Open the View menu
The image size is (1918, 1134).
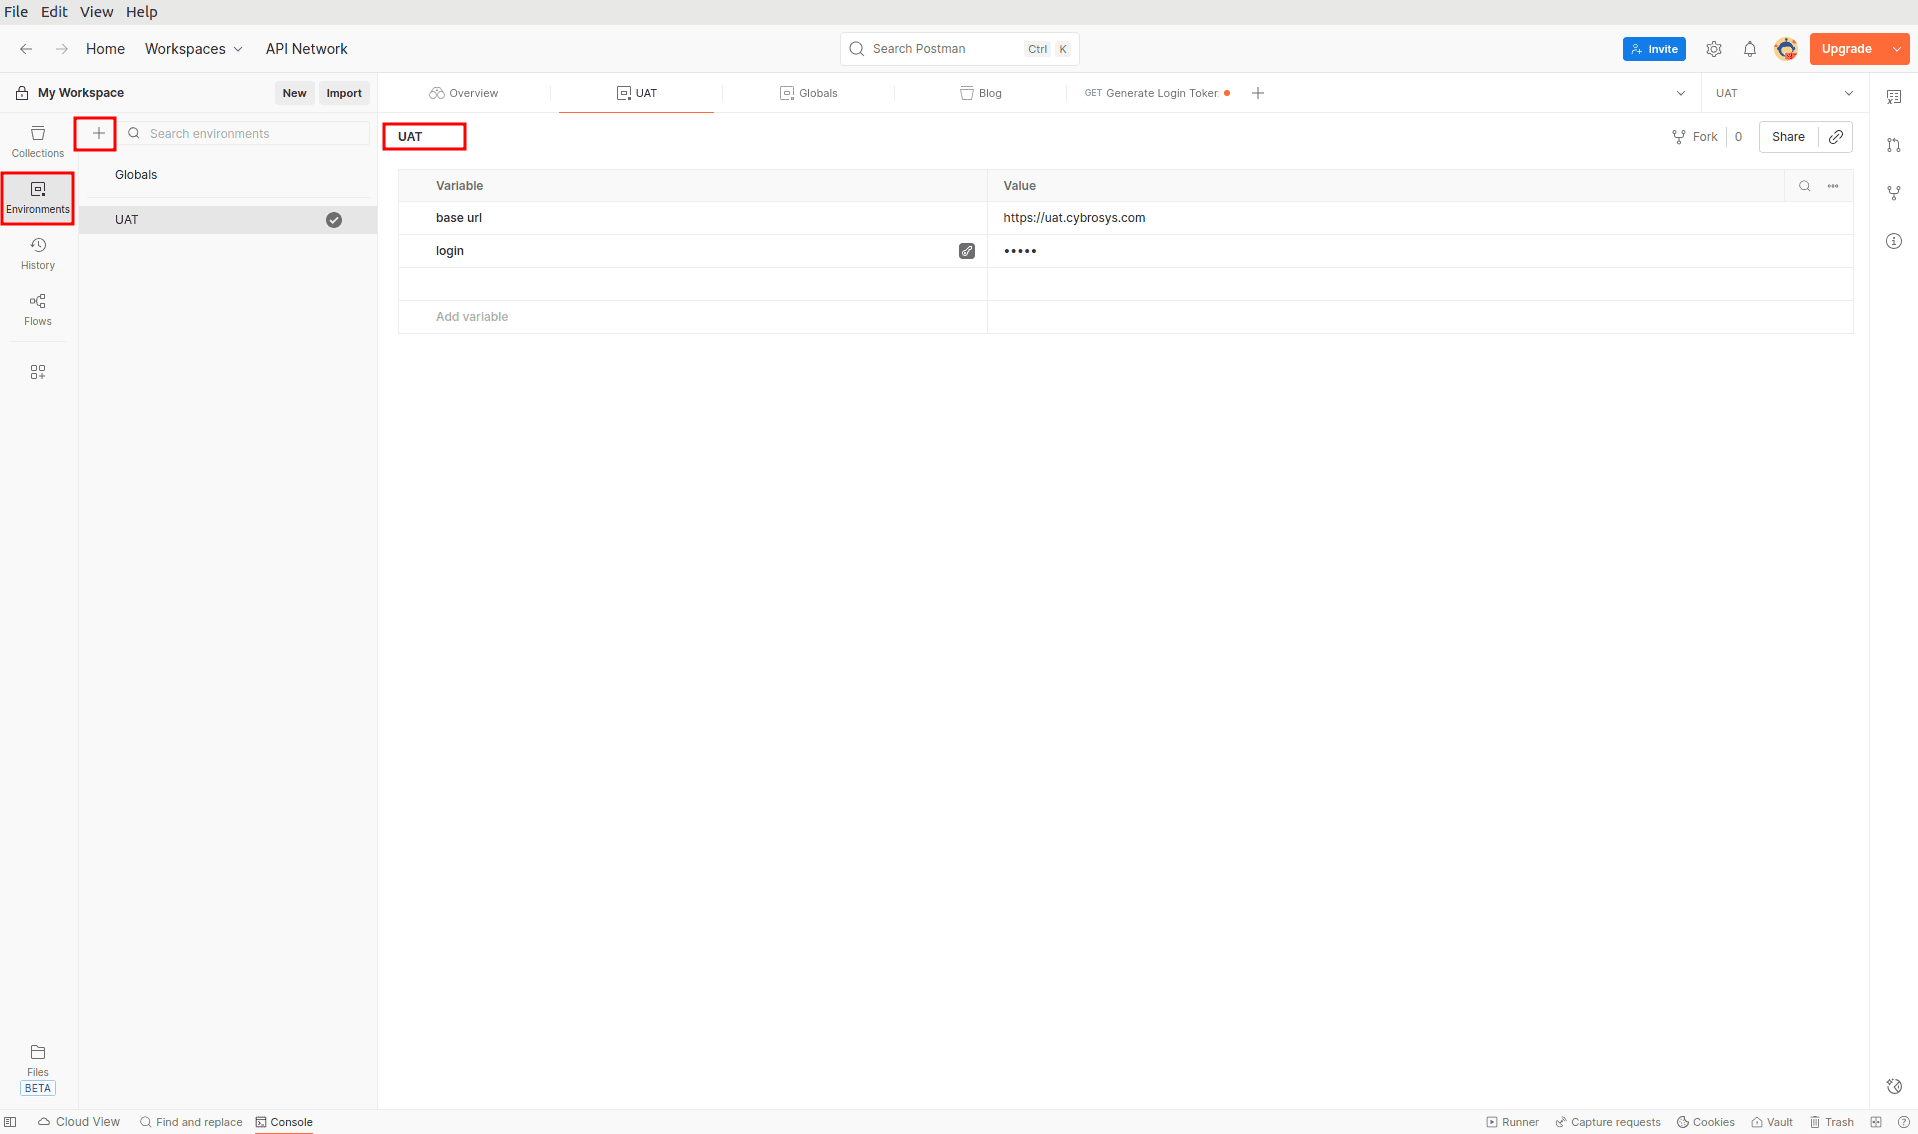(96, 11)
